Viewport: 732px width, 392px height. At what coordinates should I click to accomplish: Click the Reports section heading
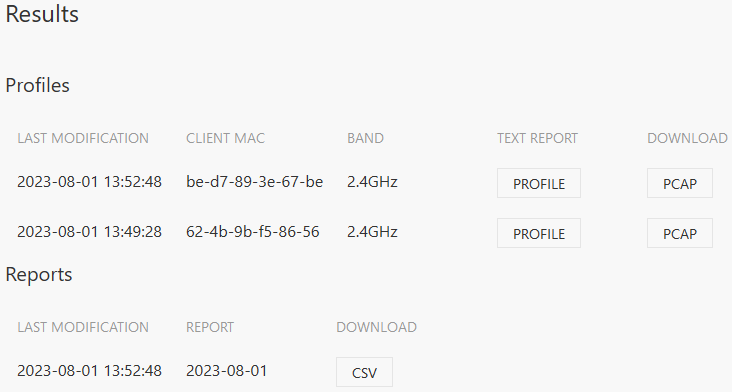(39, 274)
